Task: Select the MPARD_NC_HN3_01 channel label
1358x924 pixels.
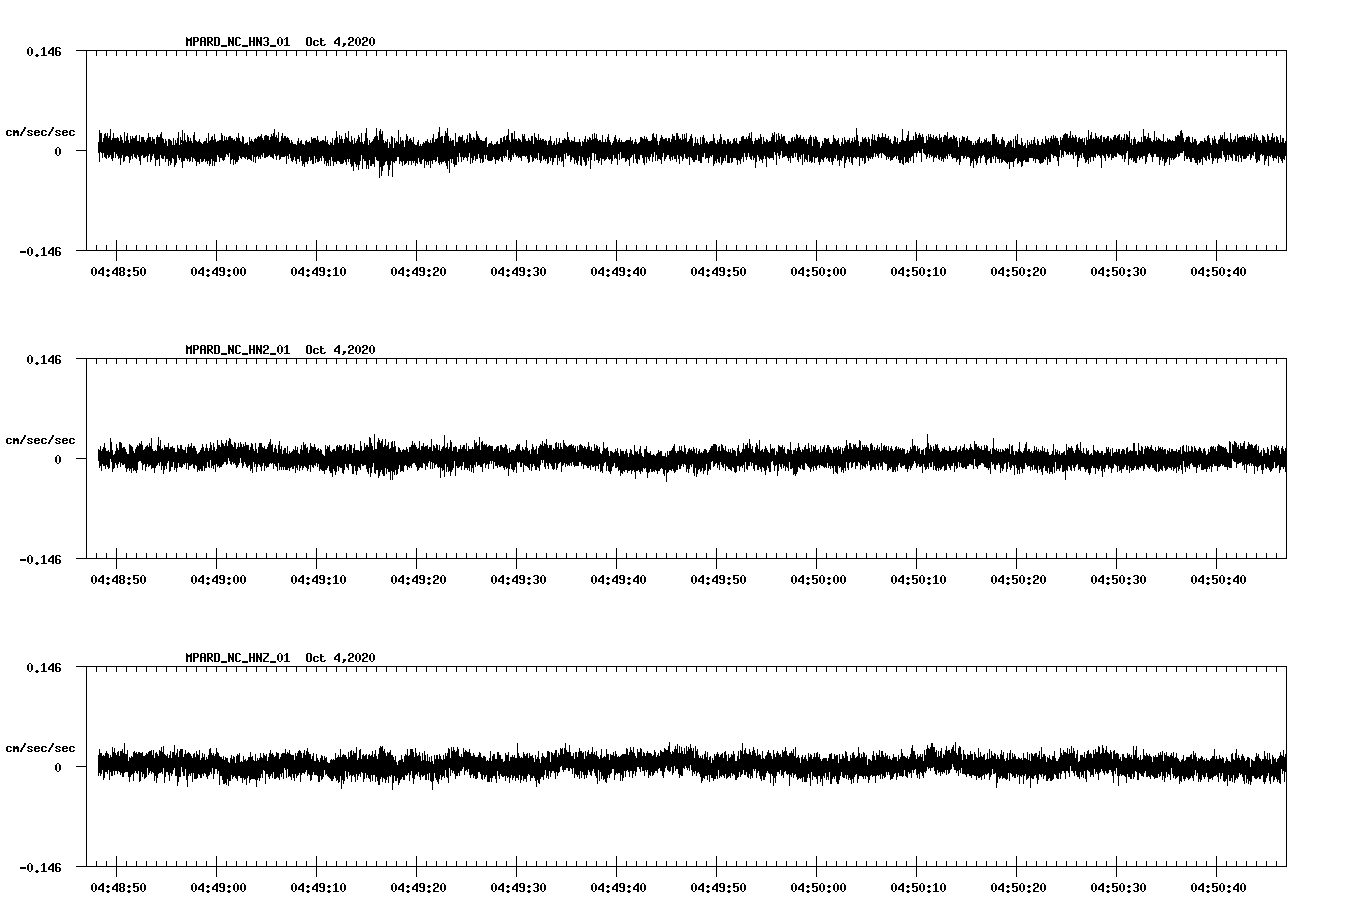Action: (x=235, y=41)
